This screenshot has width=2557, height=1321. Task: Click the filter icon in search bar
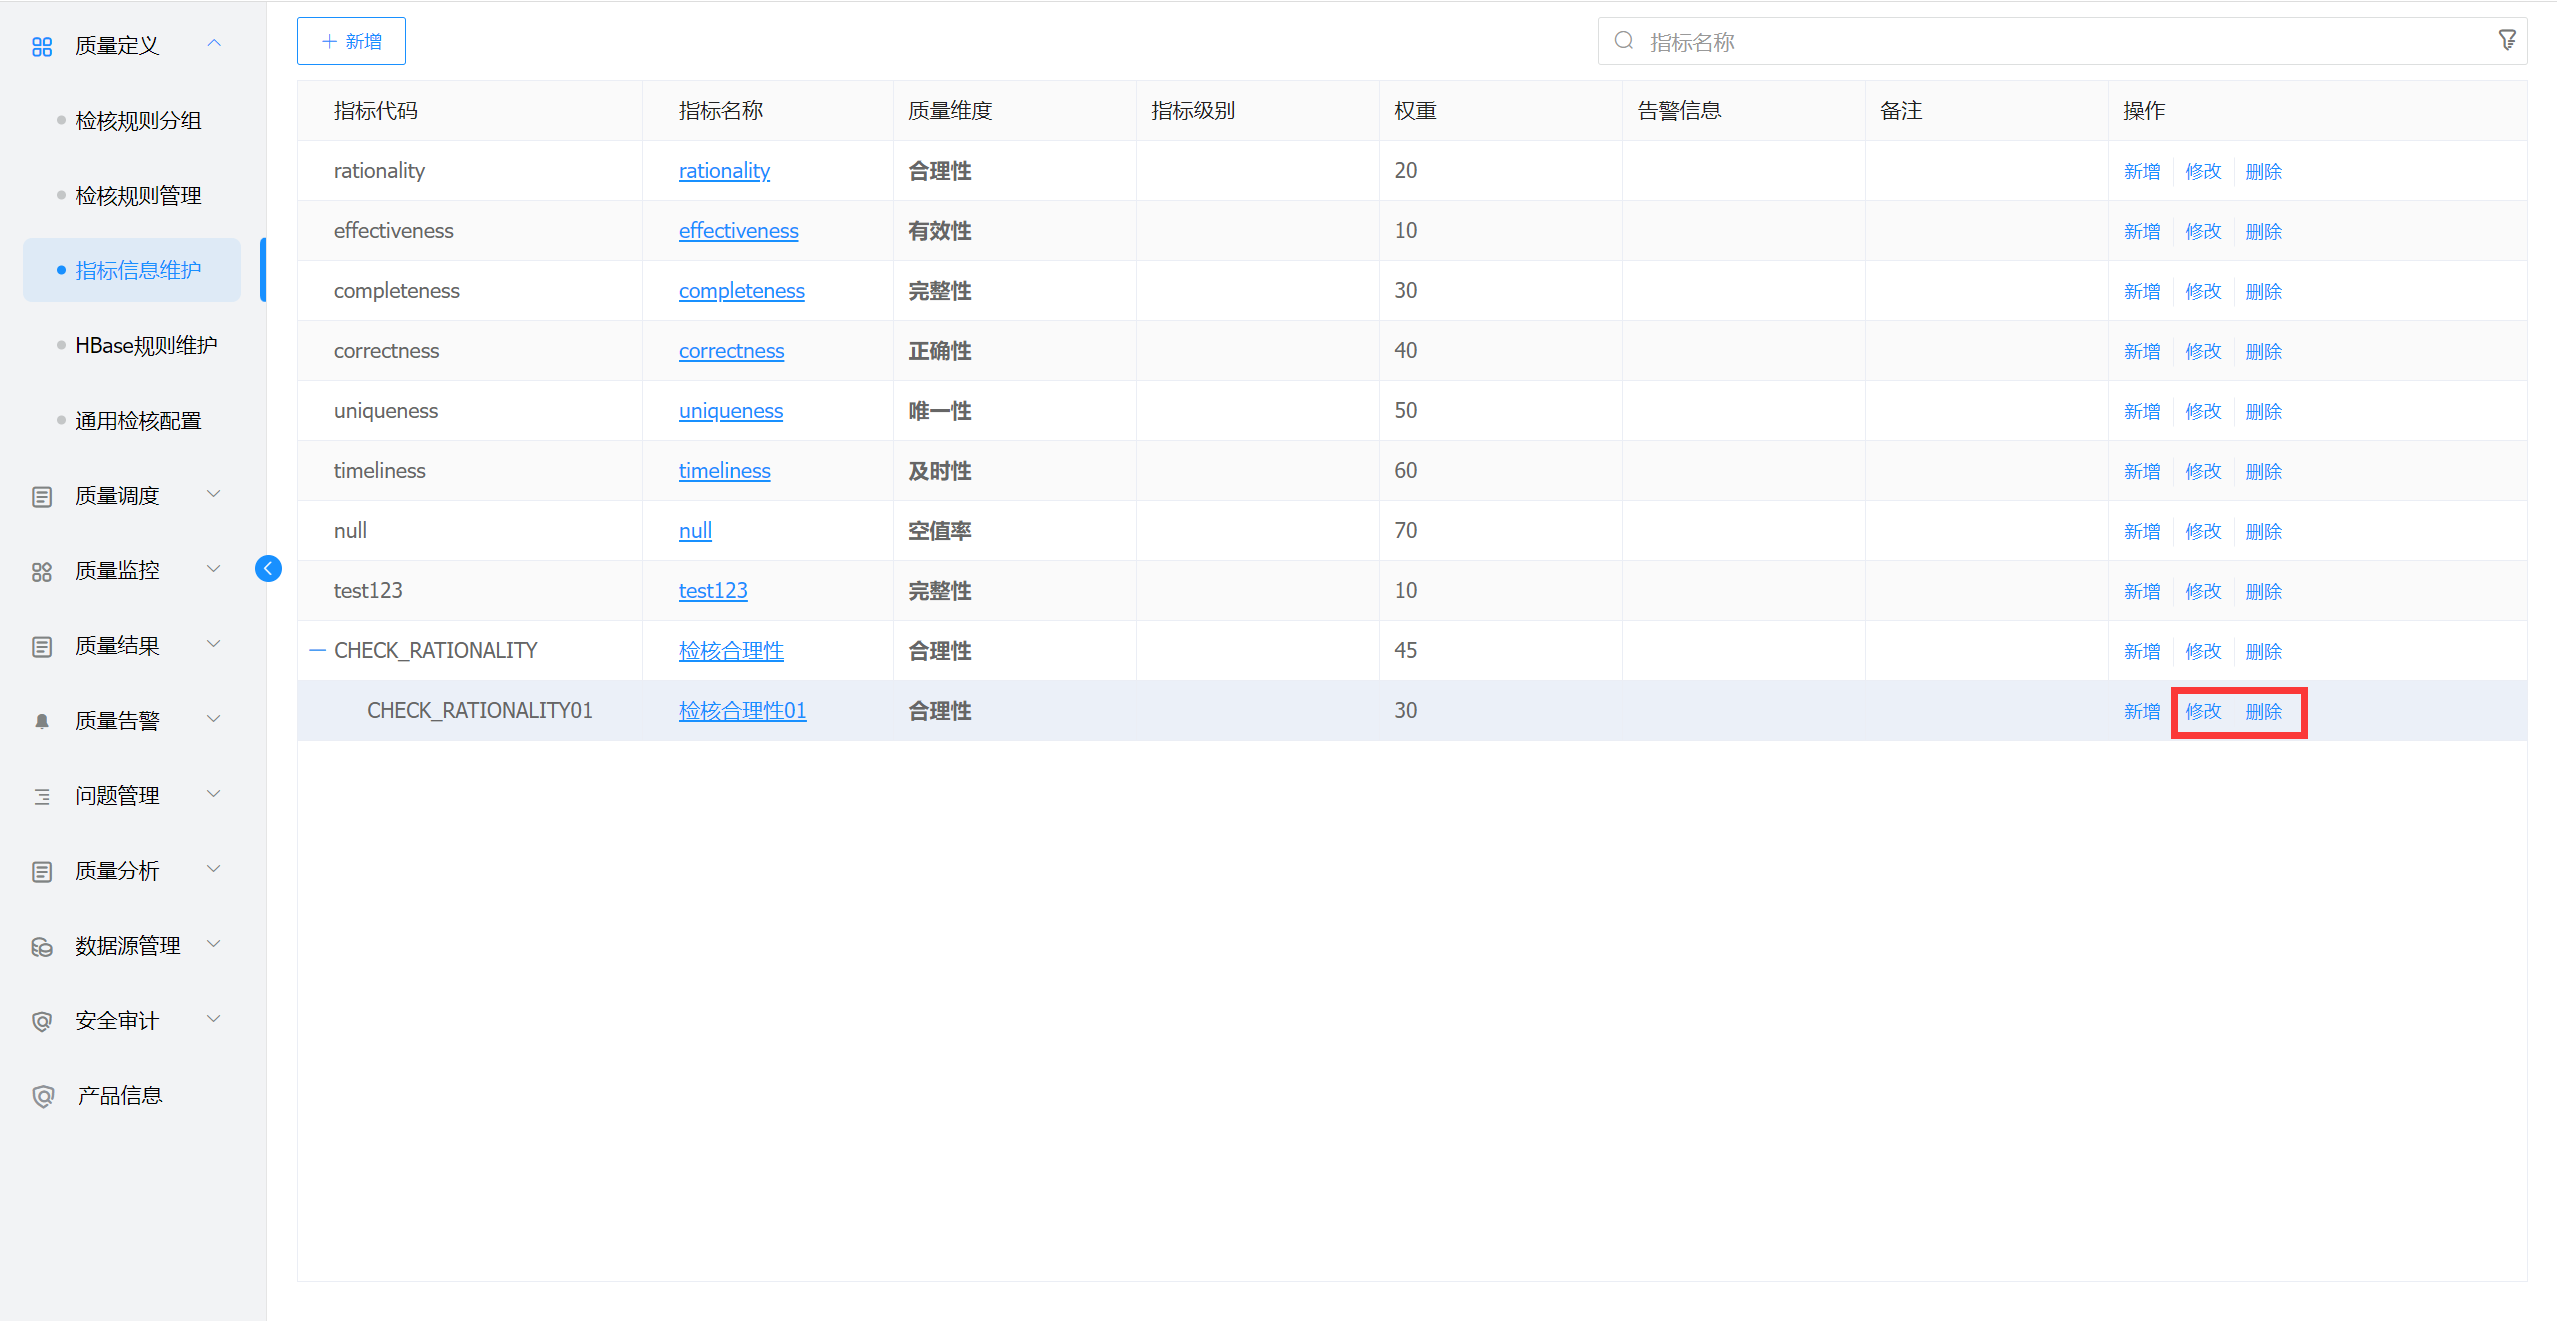coord(2506,40)
